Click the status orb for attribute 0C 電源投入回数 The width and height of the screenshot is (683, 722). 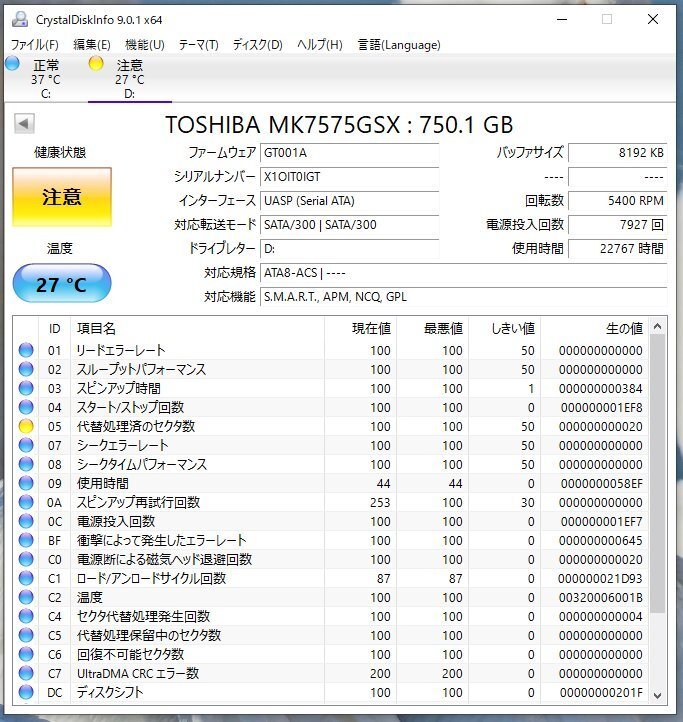click(x=26, y=521)
